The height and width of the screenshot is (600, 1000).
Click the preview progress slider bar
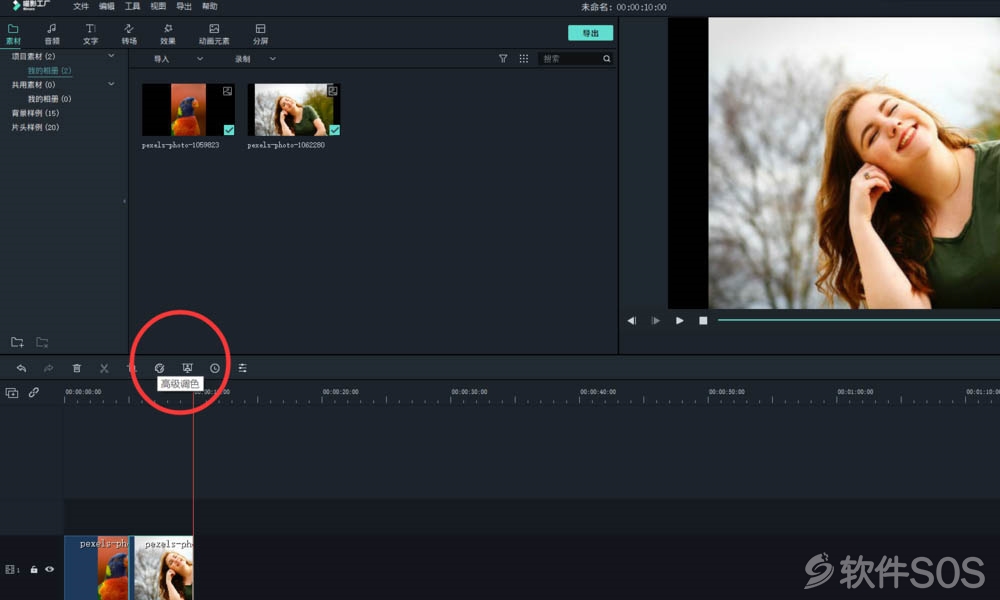[x=858, y=320]
